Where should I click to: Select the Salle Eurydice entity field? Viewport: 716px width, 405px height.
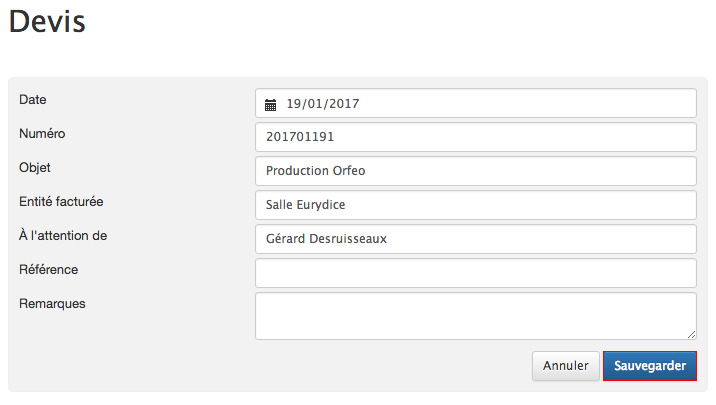475,205
